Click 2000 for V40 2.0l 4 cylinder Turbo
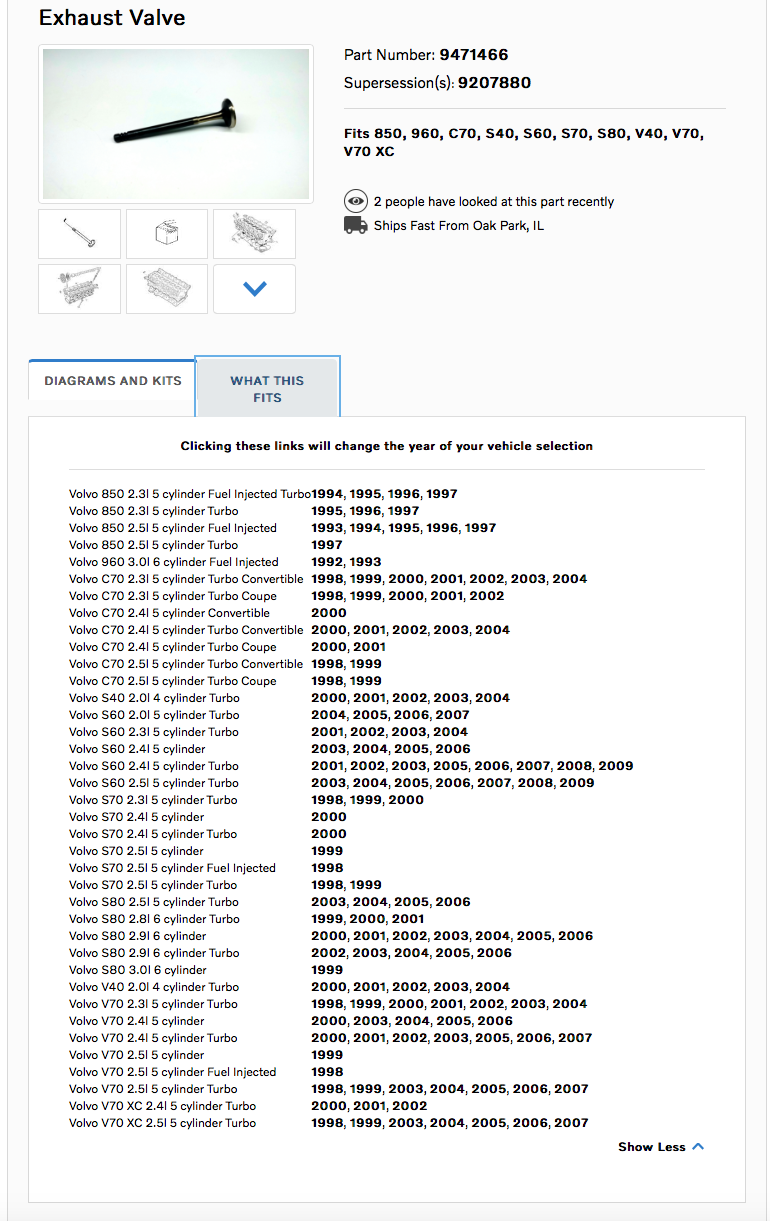 click(328, 987)
